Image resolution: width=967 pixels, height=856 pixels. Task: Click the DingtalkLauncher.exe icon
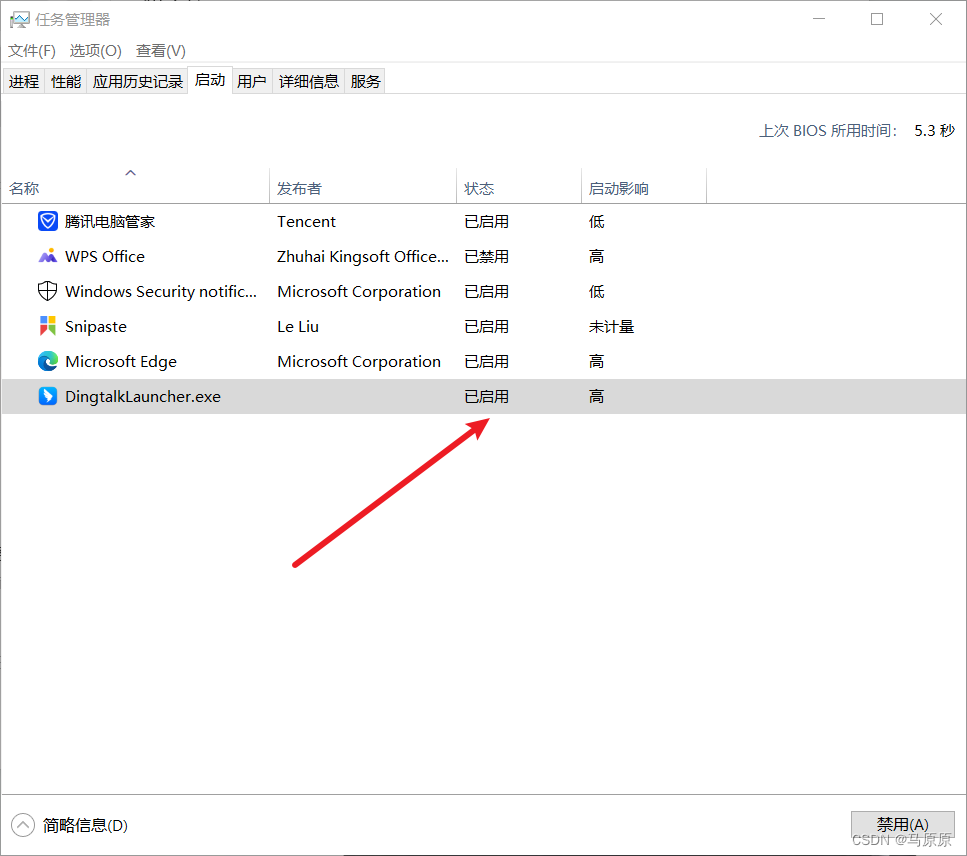[x=47, y=396]
